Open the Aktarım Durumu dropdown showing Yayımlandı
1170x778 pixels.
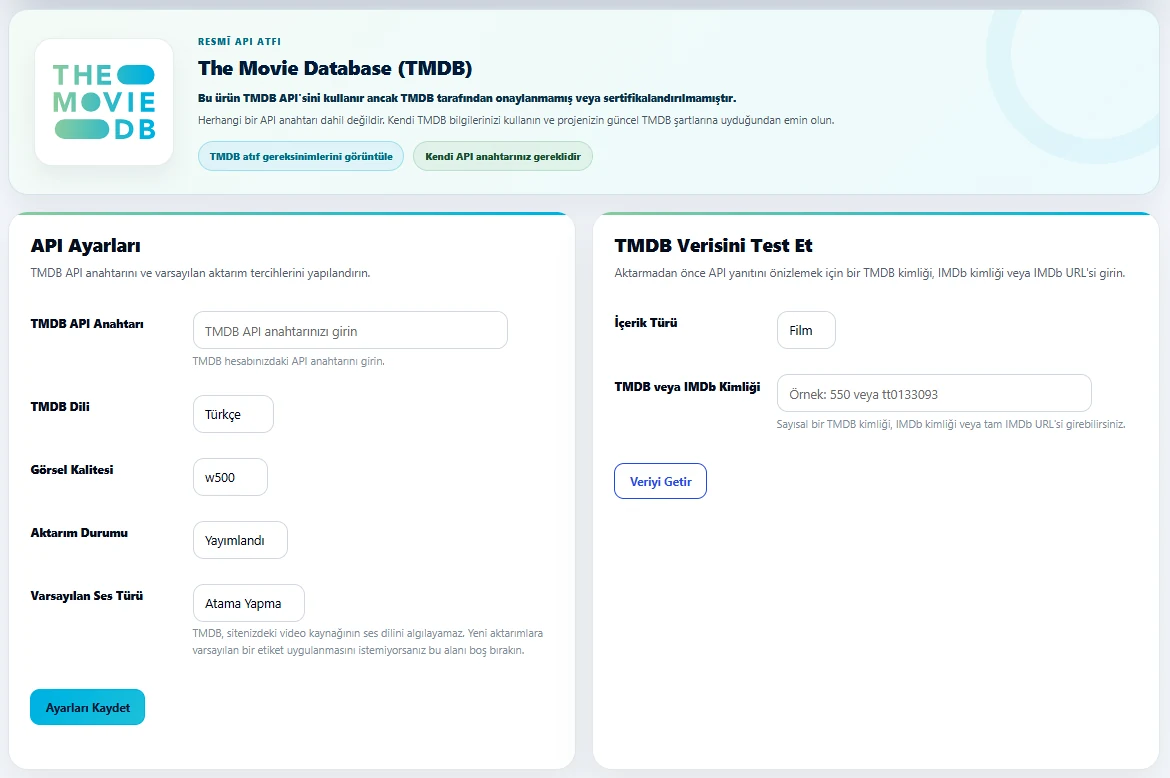tap(240, 540)
